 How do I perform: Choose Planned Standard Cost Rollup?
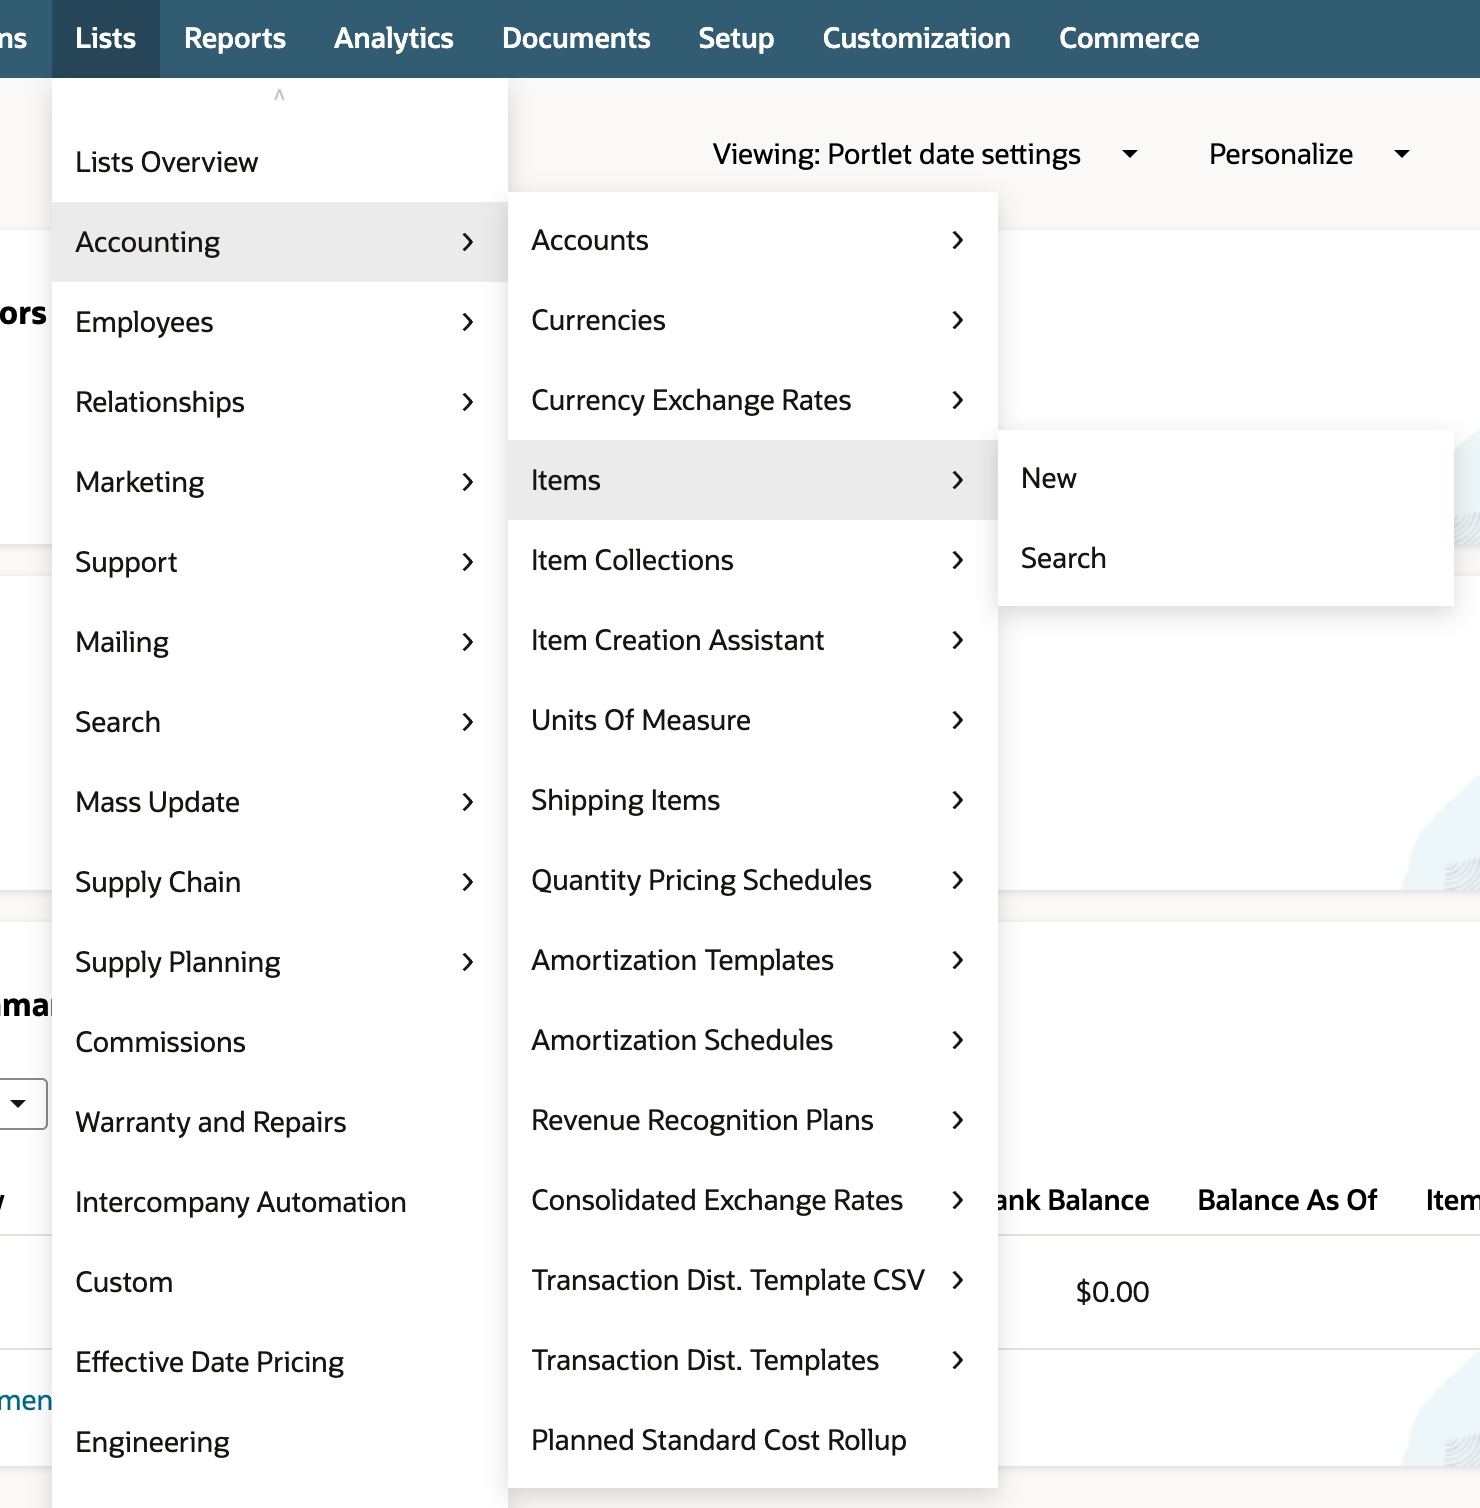point(753,1440)
